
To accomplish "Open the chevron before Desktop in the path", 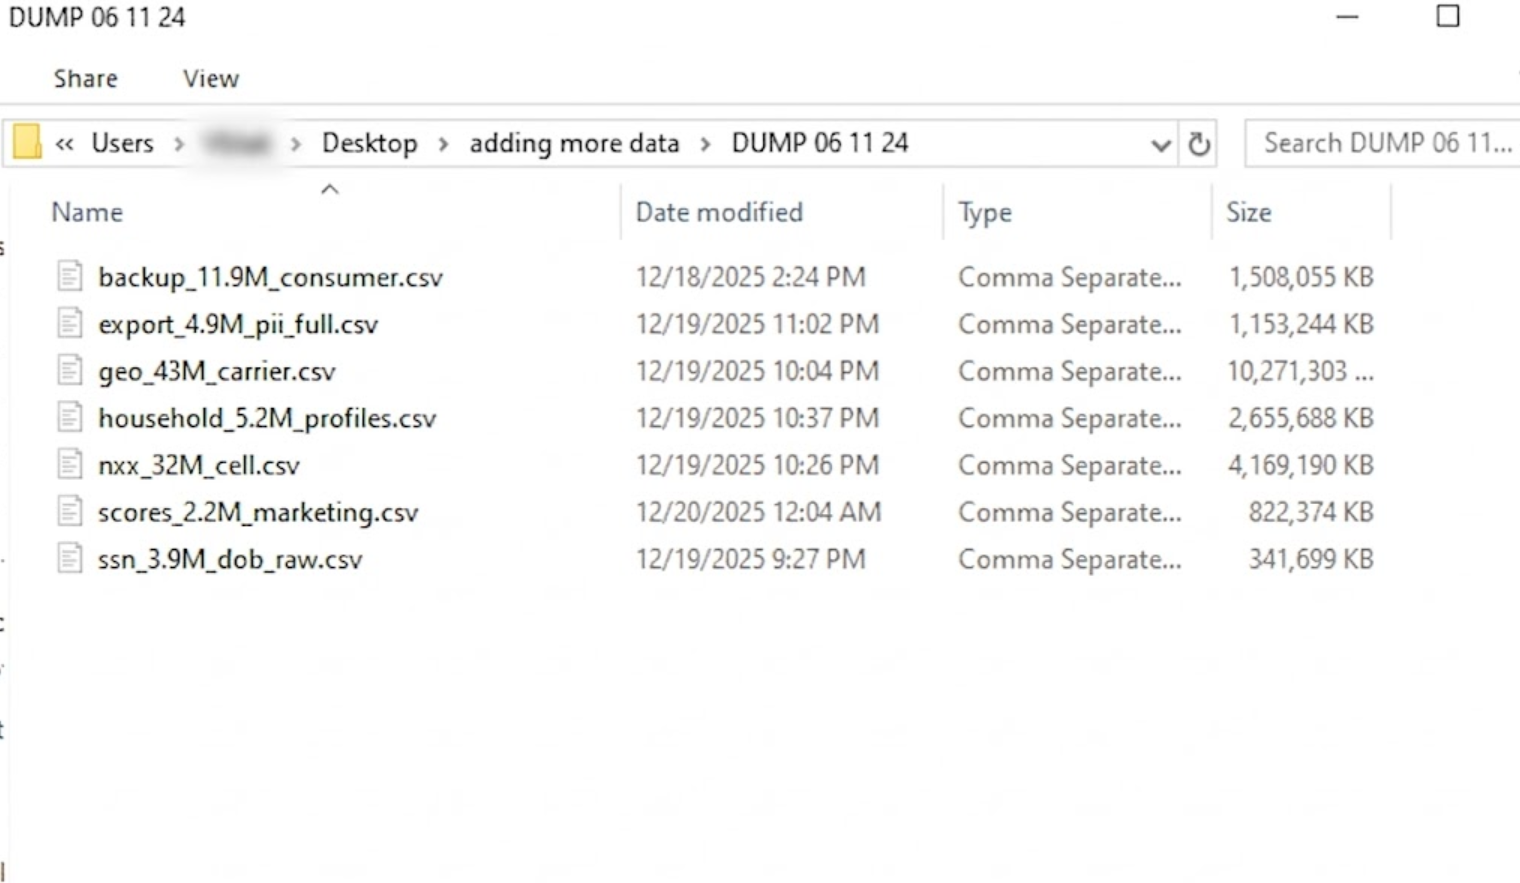I will click(x=295, y=144).
